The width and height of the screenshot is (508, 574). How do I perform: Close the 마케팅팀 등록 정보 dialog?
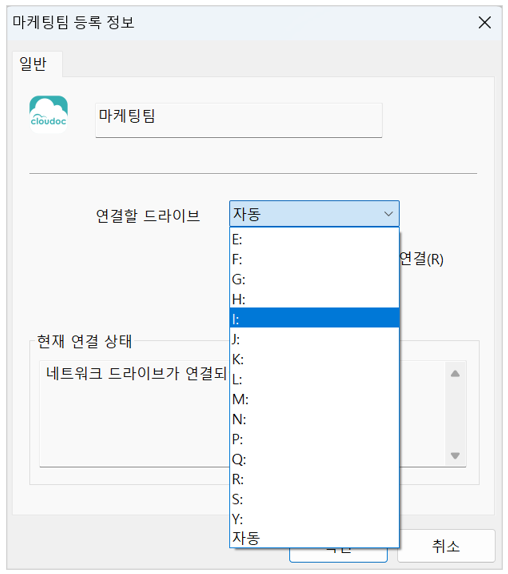pyautogui.click(x=485, y=23)
